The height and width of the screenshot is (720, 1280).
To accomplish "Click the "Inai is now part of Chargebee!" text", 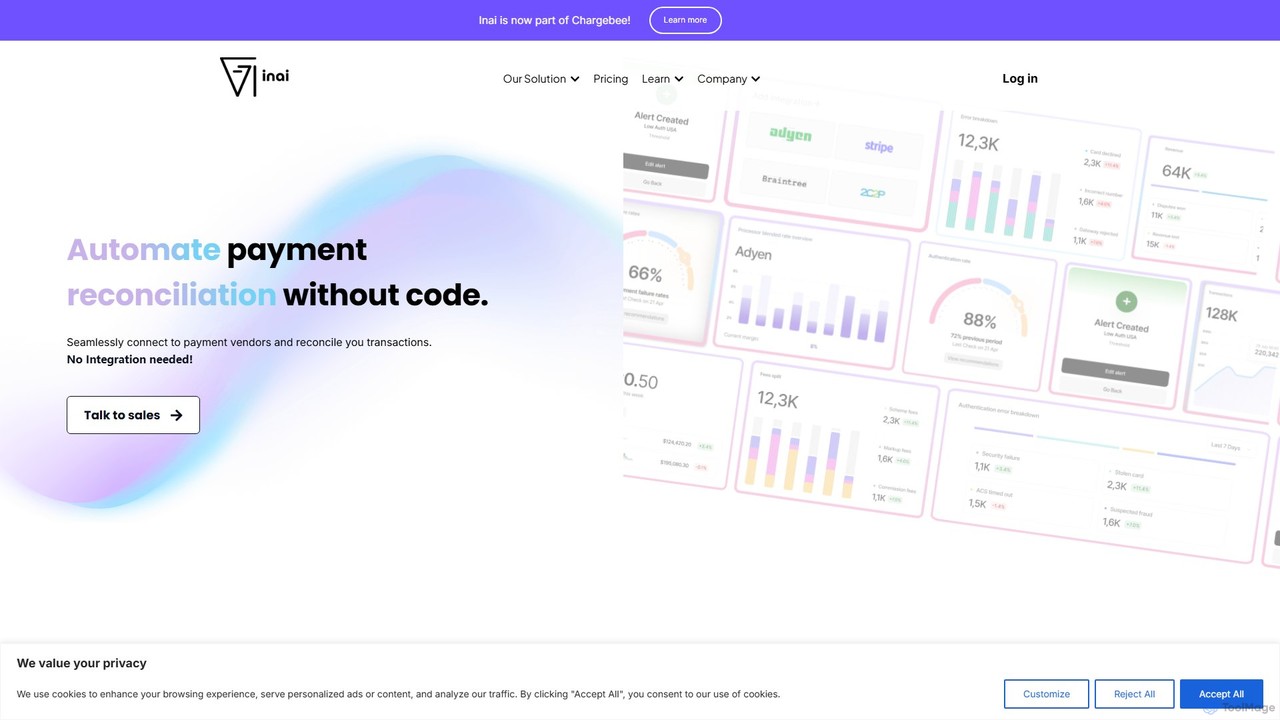I will click(x=555, y=20).
